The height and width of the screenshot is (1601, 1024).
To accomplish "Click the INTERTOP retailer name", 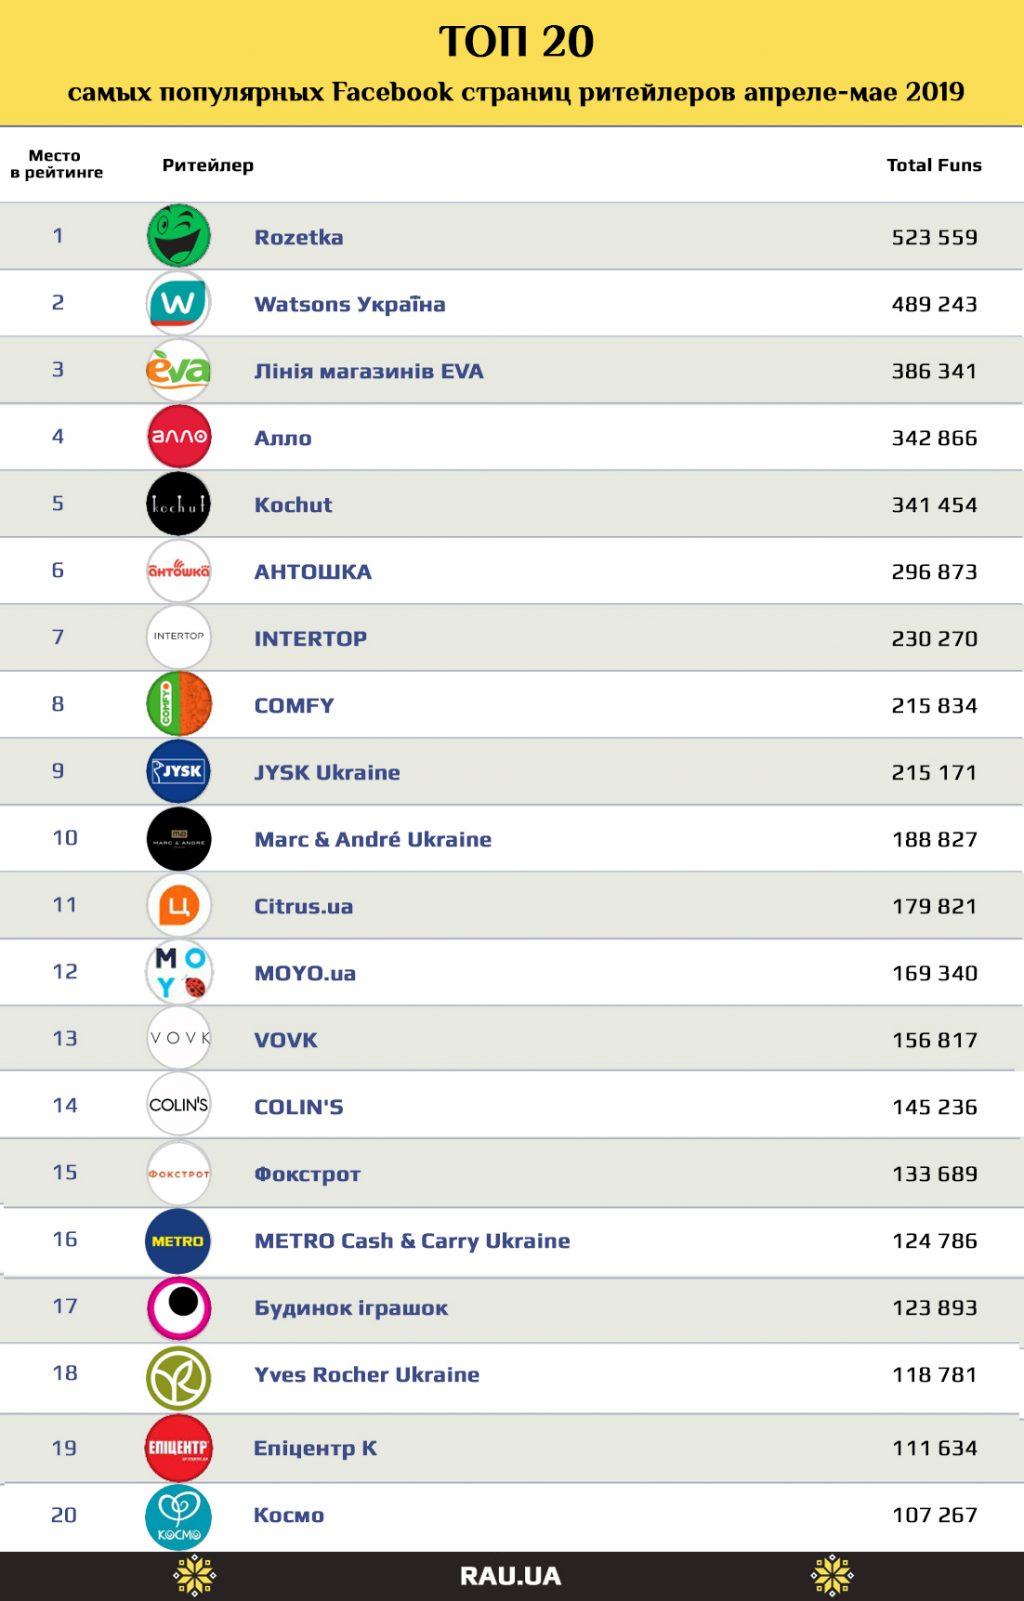I will click(x=310, y=638).
